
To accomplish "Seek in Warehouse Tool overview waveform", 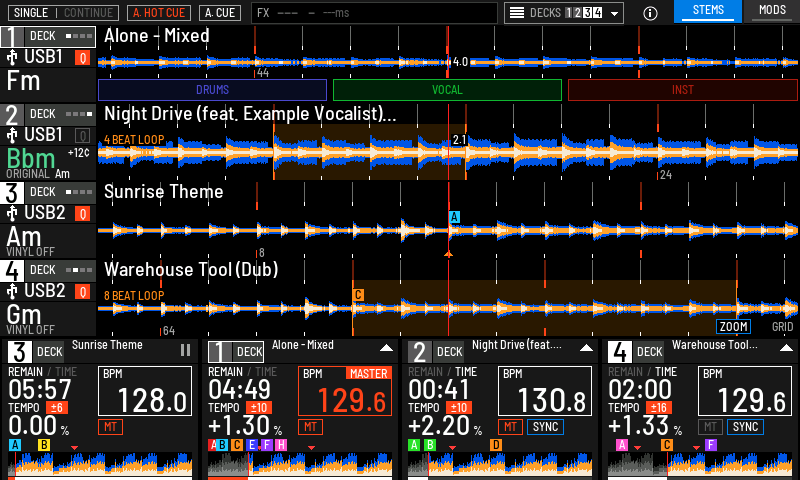I will [700, 465].
